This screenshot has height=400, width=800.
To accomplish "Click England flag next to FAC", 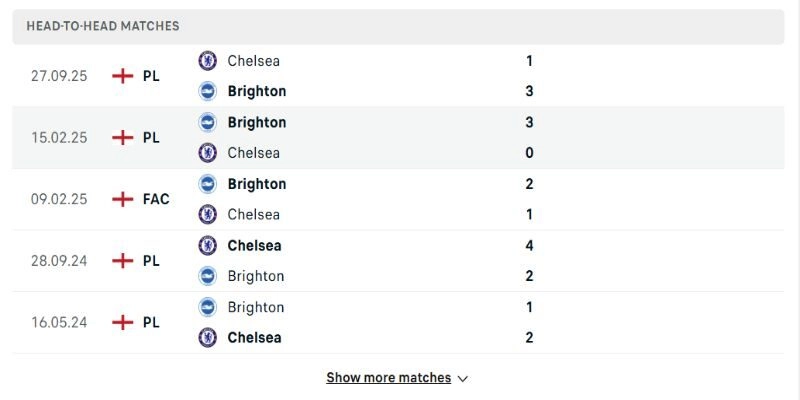I will click(x=123, y=199).
